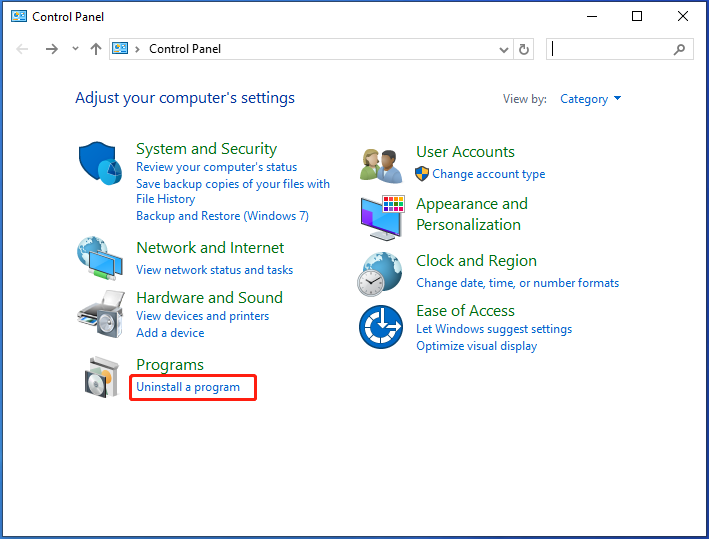Minimize the Control Panel window
Viewport: 709px width, 539px height.
coord(592,17)
